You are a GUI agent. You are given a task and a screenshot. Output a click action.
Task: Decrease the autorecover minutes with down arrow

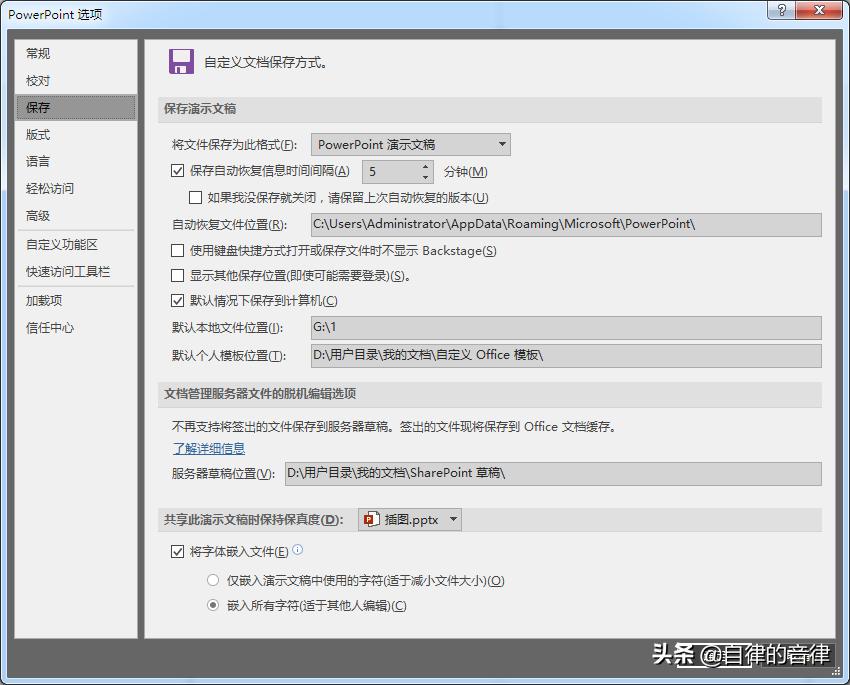pos(426,177)
